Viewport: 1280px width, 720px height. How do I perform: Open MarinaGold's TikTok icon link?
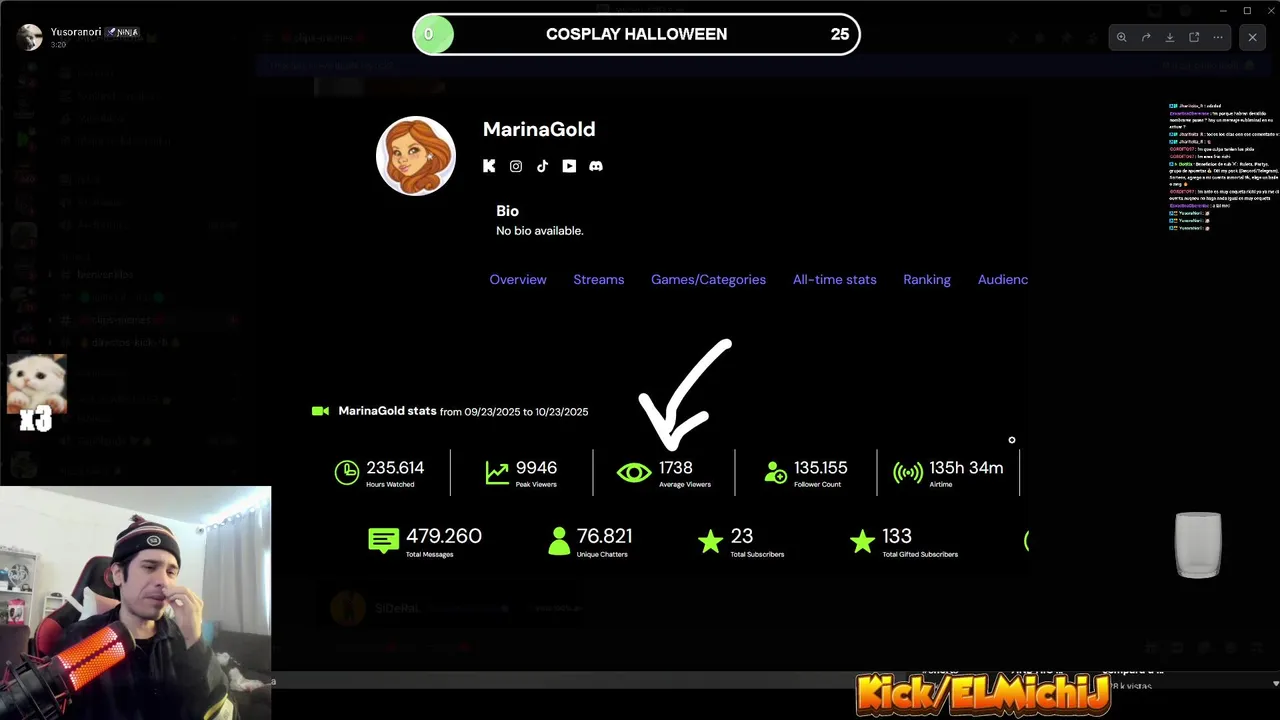542,166
